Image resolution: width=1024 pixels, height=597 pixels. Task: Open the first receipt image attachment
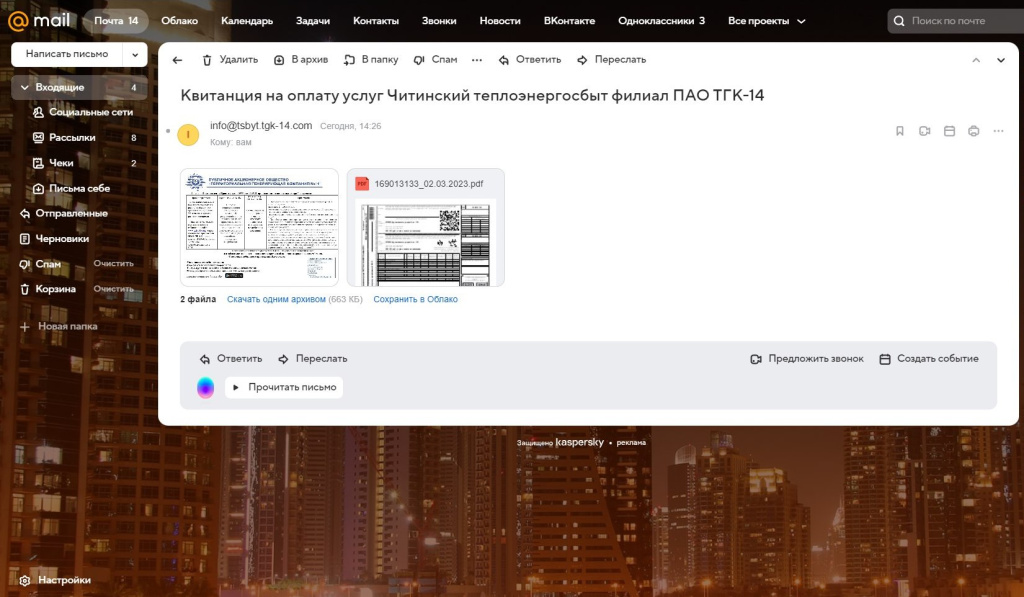pyautogui.click(x=259, y=227)
